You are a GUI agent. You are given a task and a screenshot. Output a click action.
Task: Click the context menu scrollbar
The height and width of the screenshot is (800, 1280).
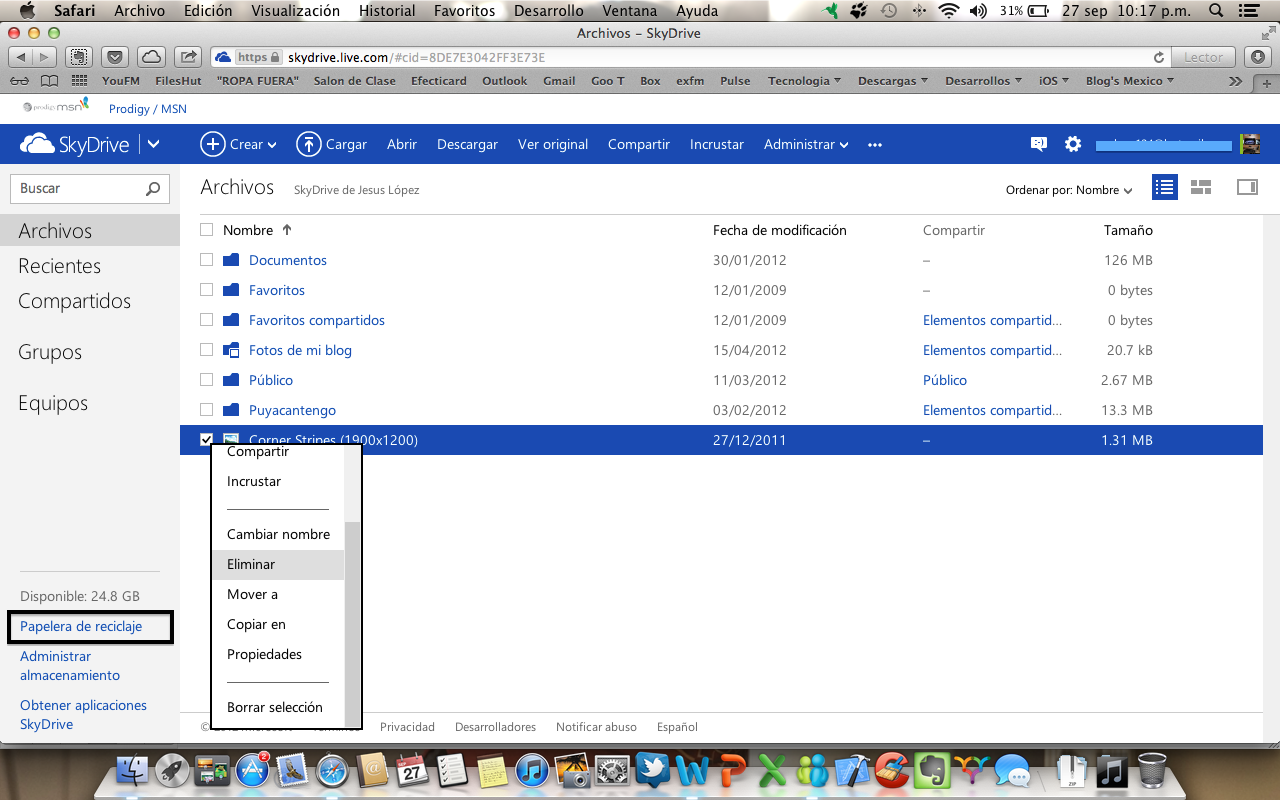point(351,620)
